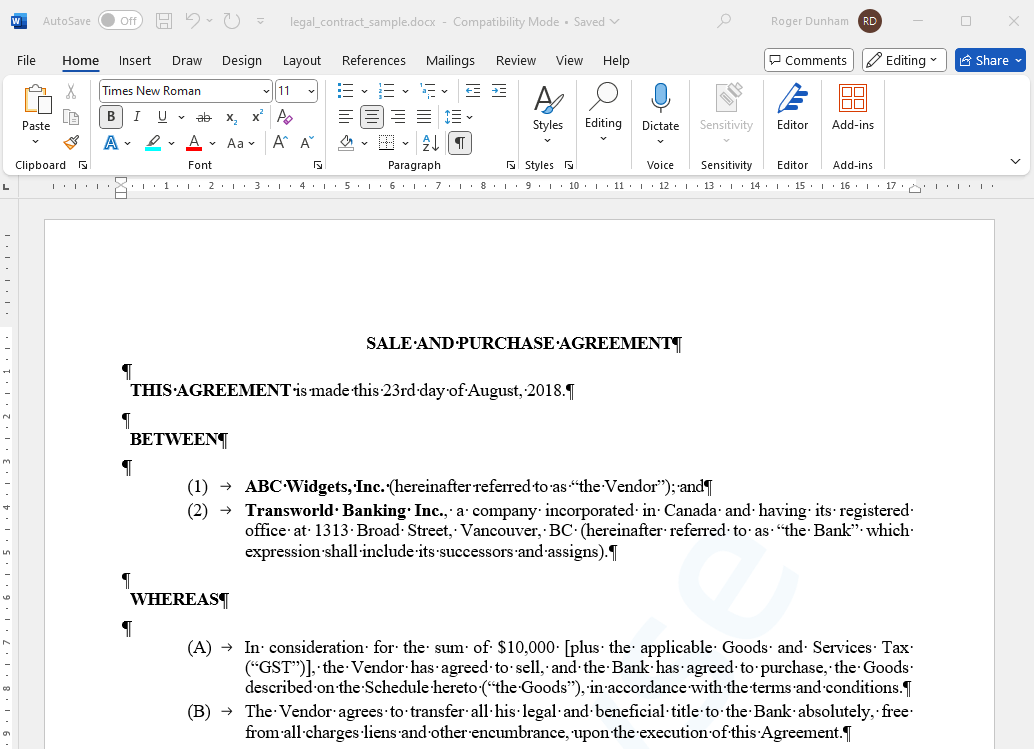Expand the Change Case Aa menu
The image size is (1034, 749).
click(241, 142)
